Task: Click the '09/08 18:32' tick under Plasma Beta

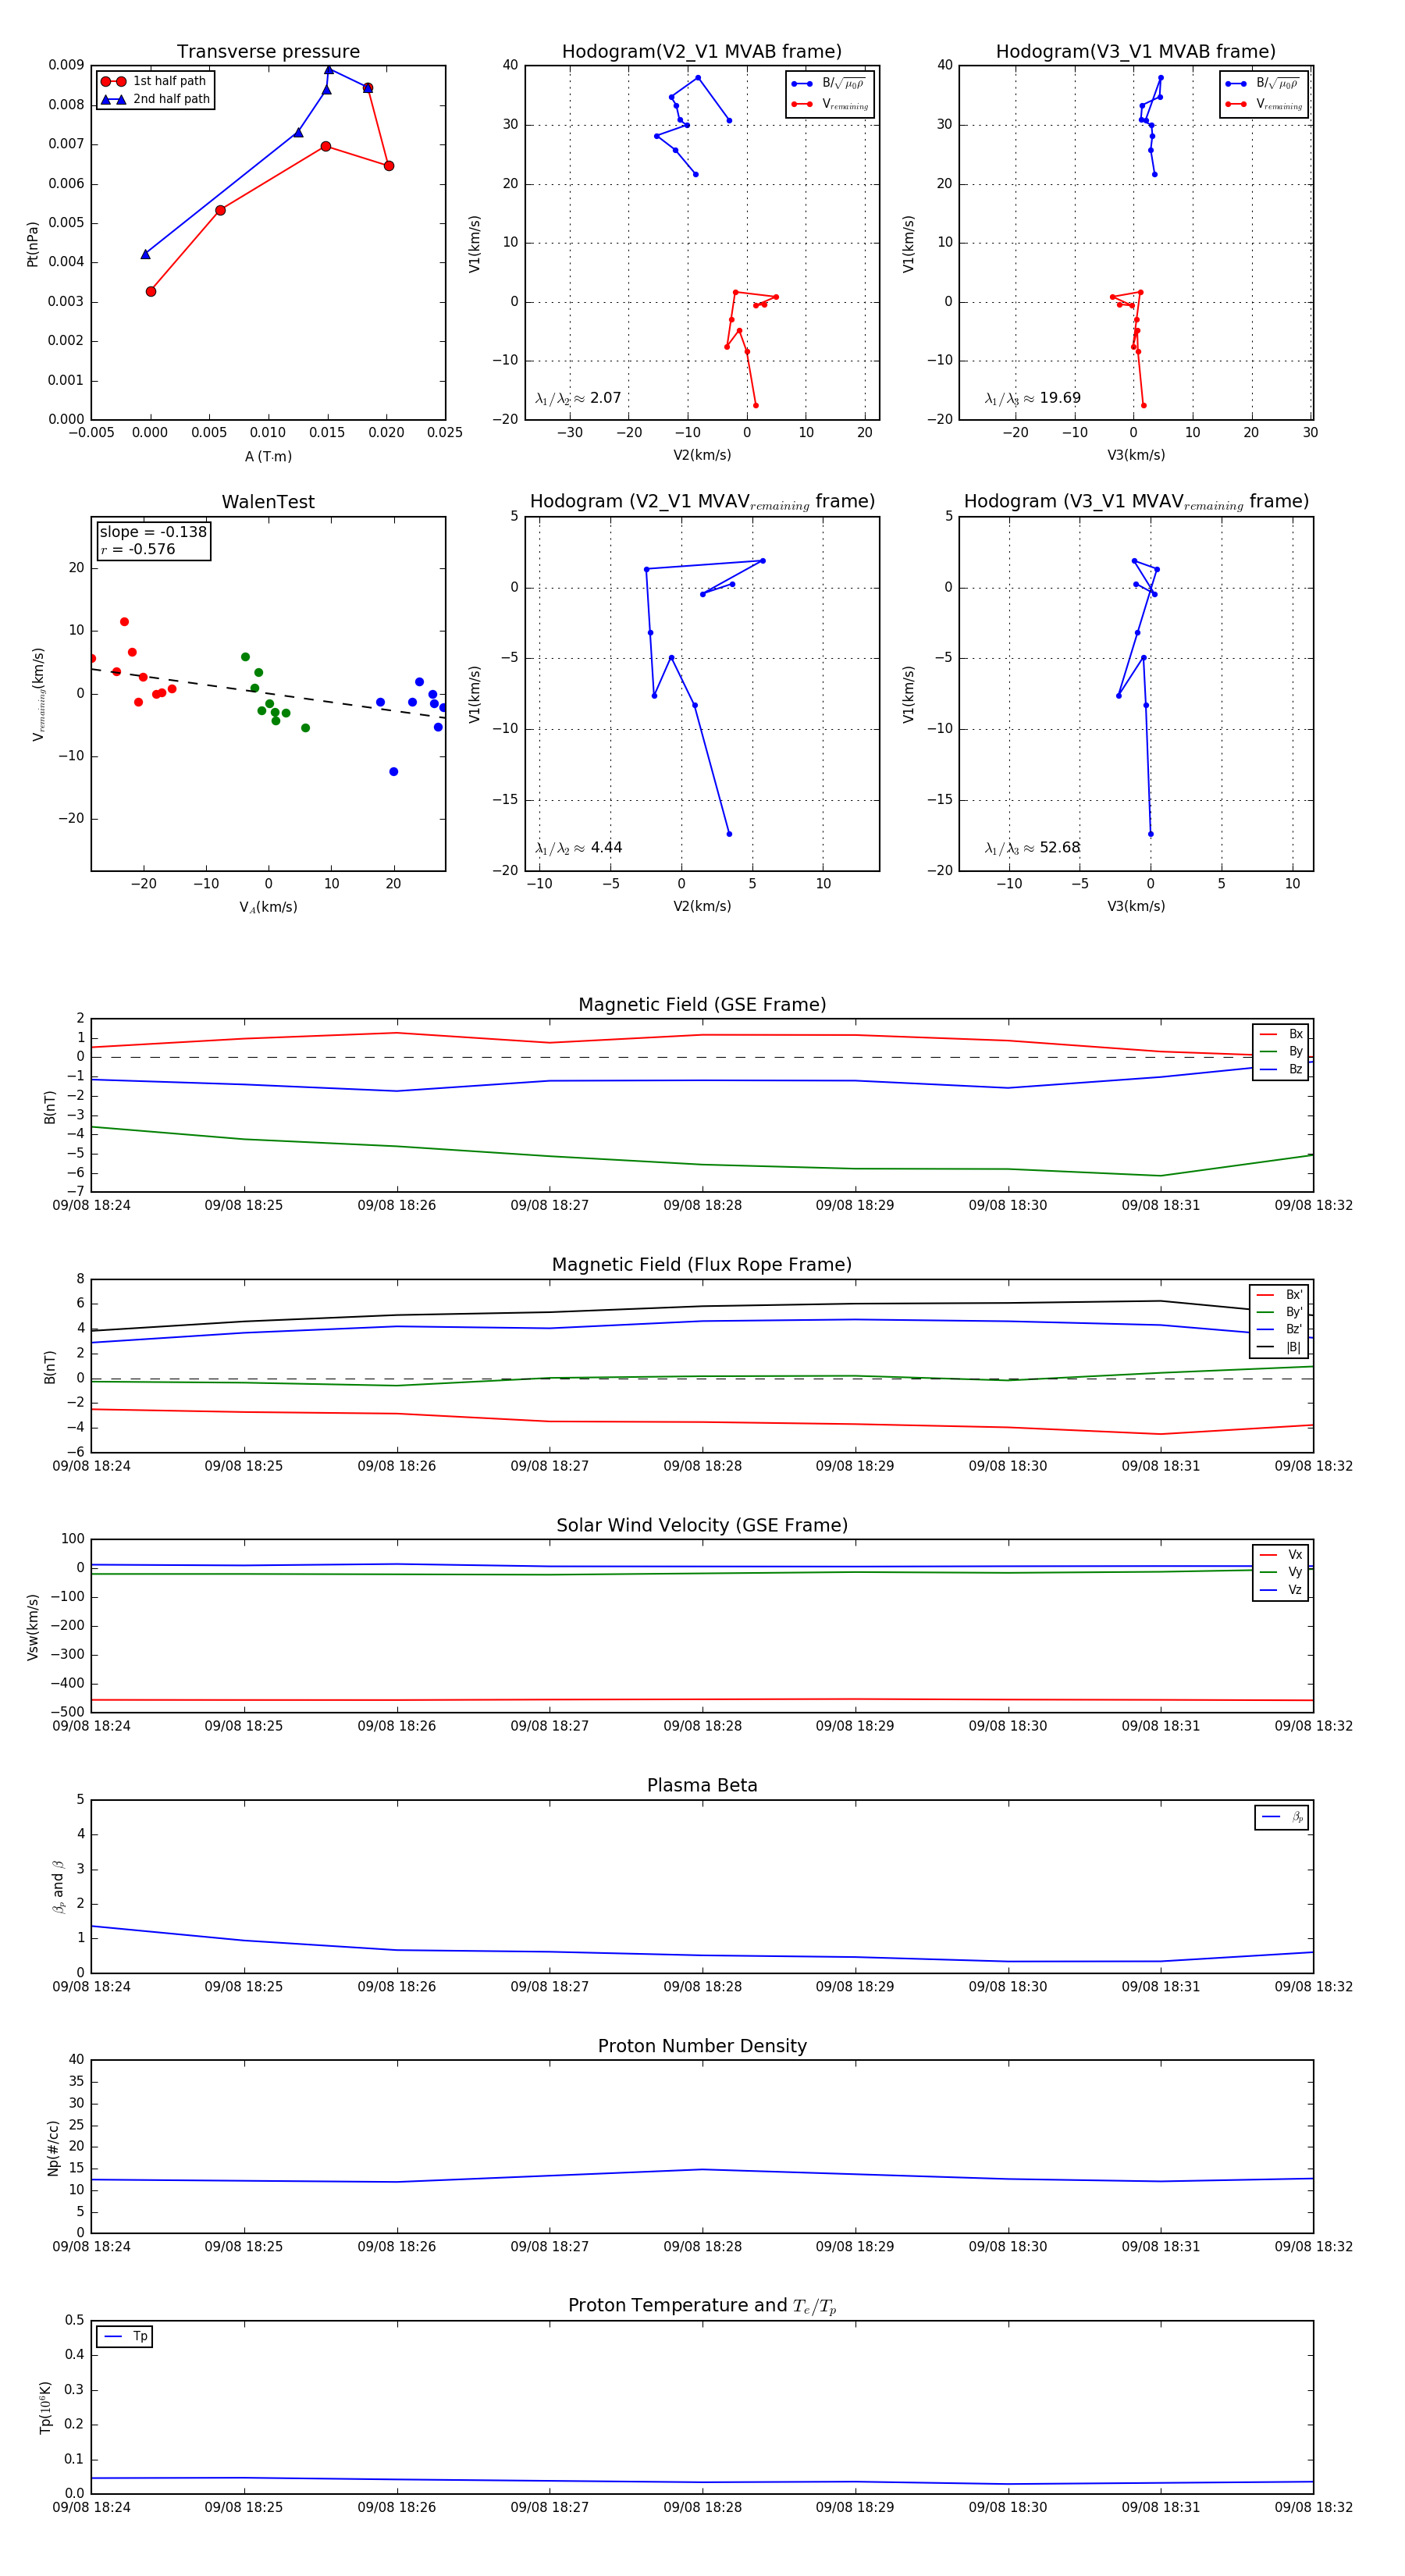Action: 1313,1986
